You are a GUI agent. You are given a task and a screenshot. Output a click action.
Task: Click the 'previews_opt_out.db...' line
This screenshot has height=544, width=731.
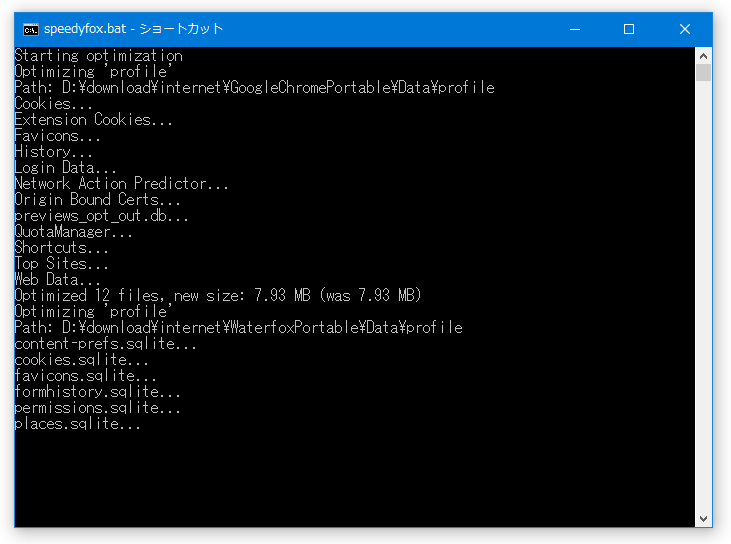(x=101, y=216)
